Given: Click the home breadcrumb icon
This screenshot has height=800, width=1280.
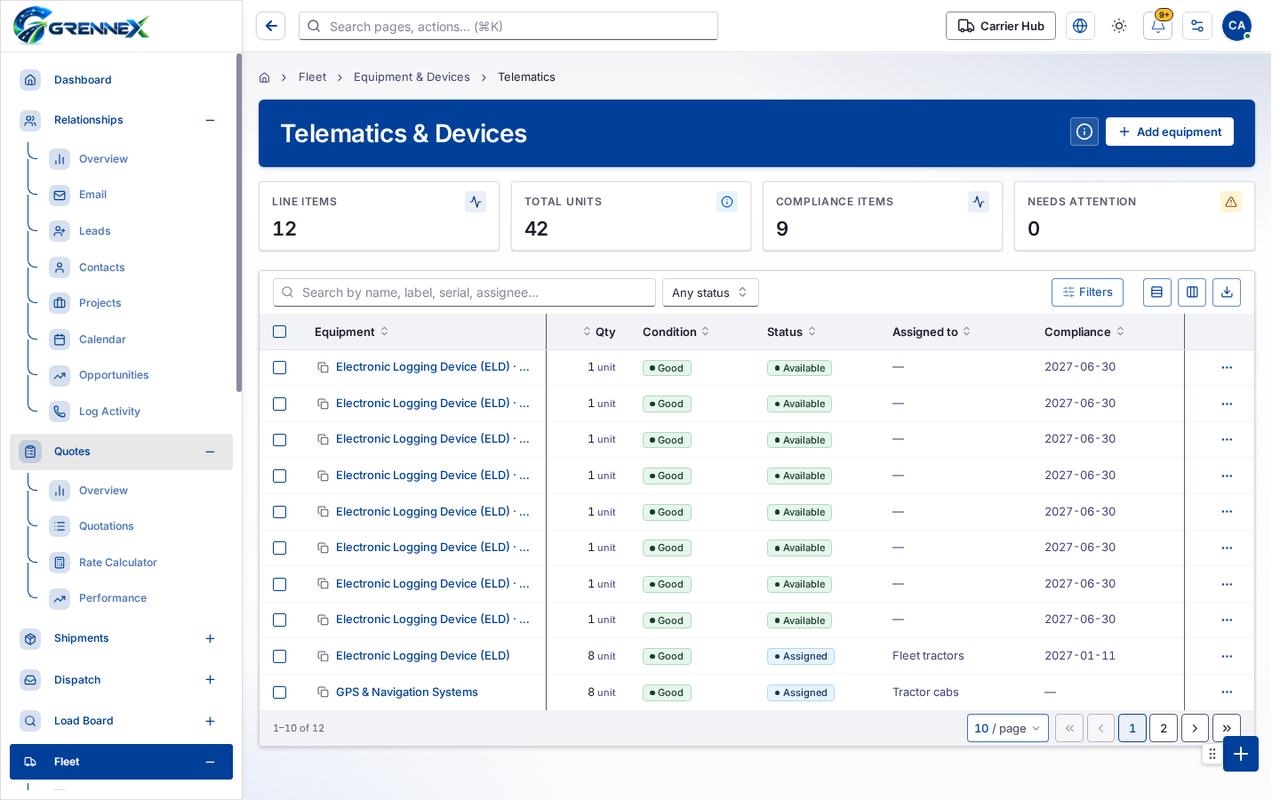Looking at the screenshot, I should click(x=264, y=77).
